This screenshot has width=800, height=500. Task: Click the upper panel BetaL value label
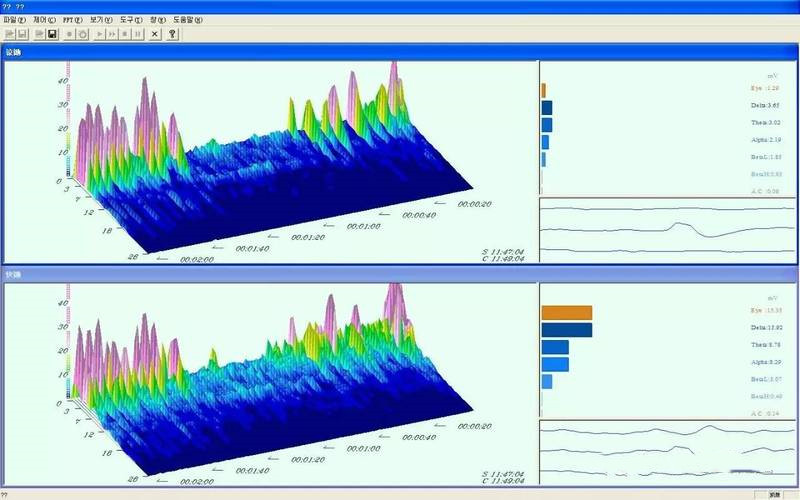coord(766,157)
